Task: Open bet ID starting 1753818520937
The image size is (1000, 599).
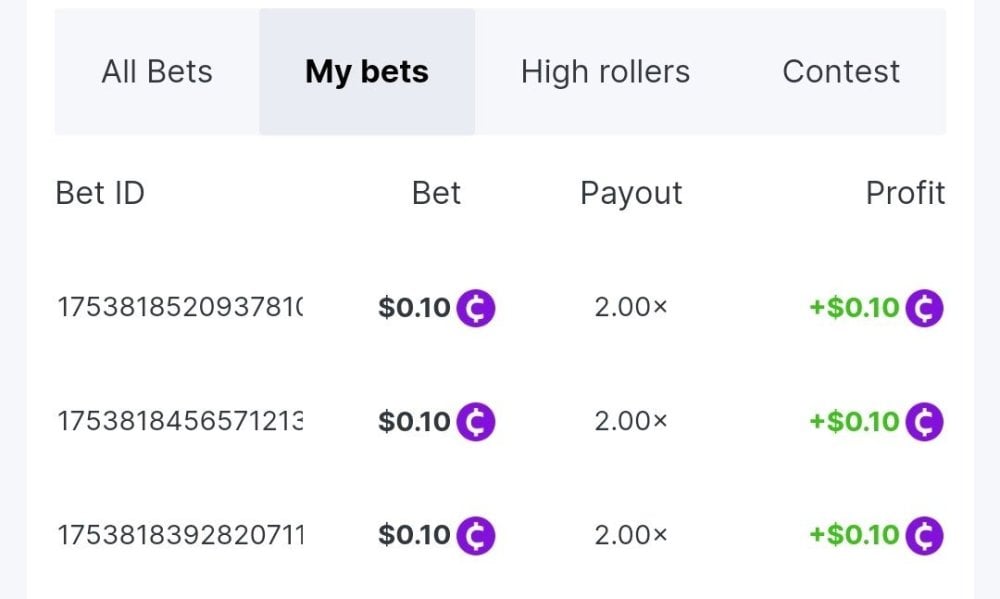Action: click(181, 308)
